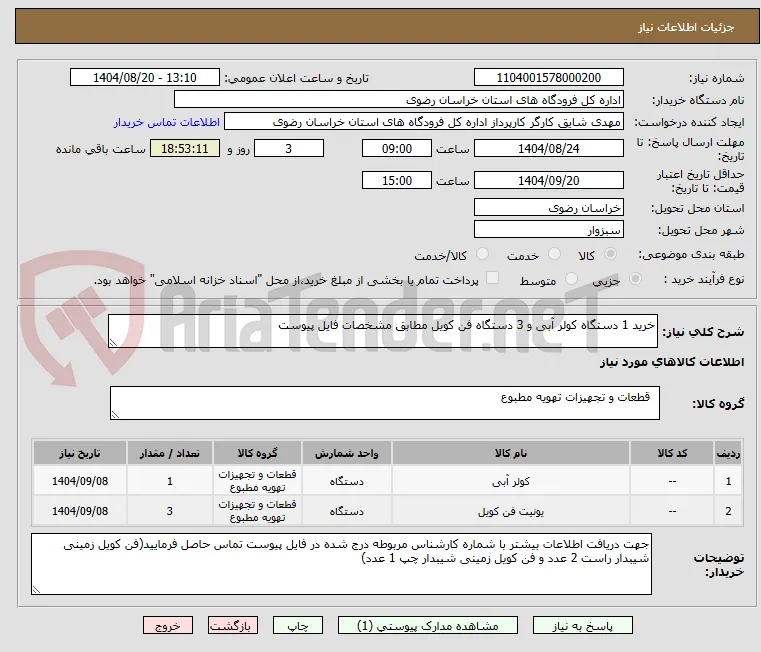Select the کالا/خدمت radio button
This screenshot has width=761, height=652.
[x=482, y=254]
